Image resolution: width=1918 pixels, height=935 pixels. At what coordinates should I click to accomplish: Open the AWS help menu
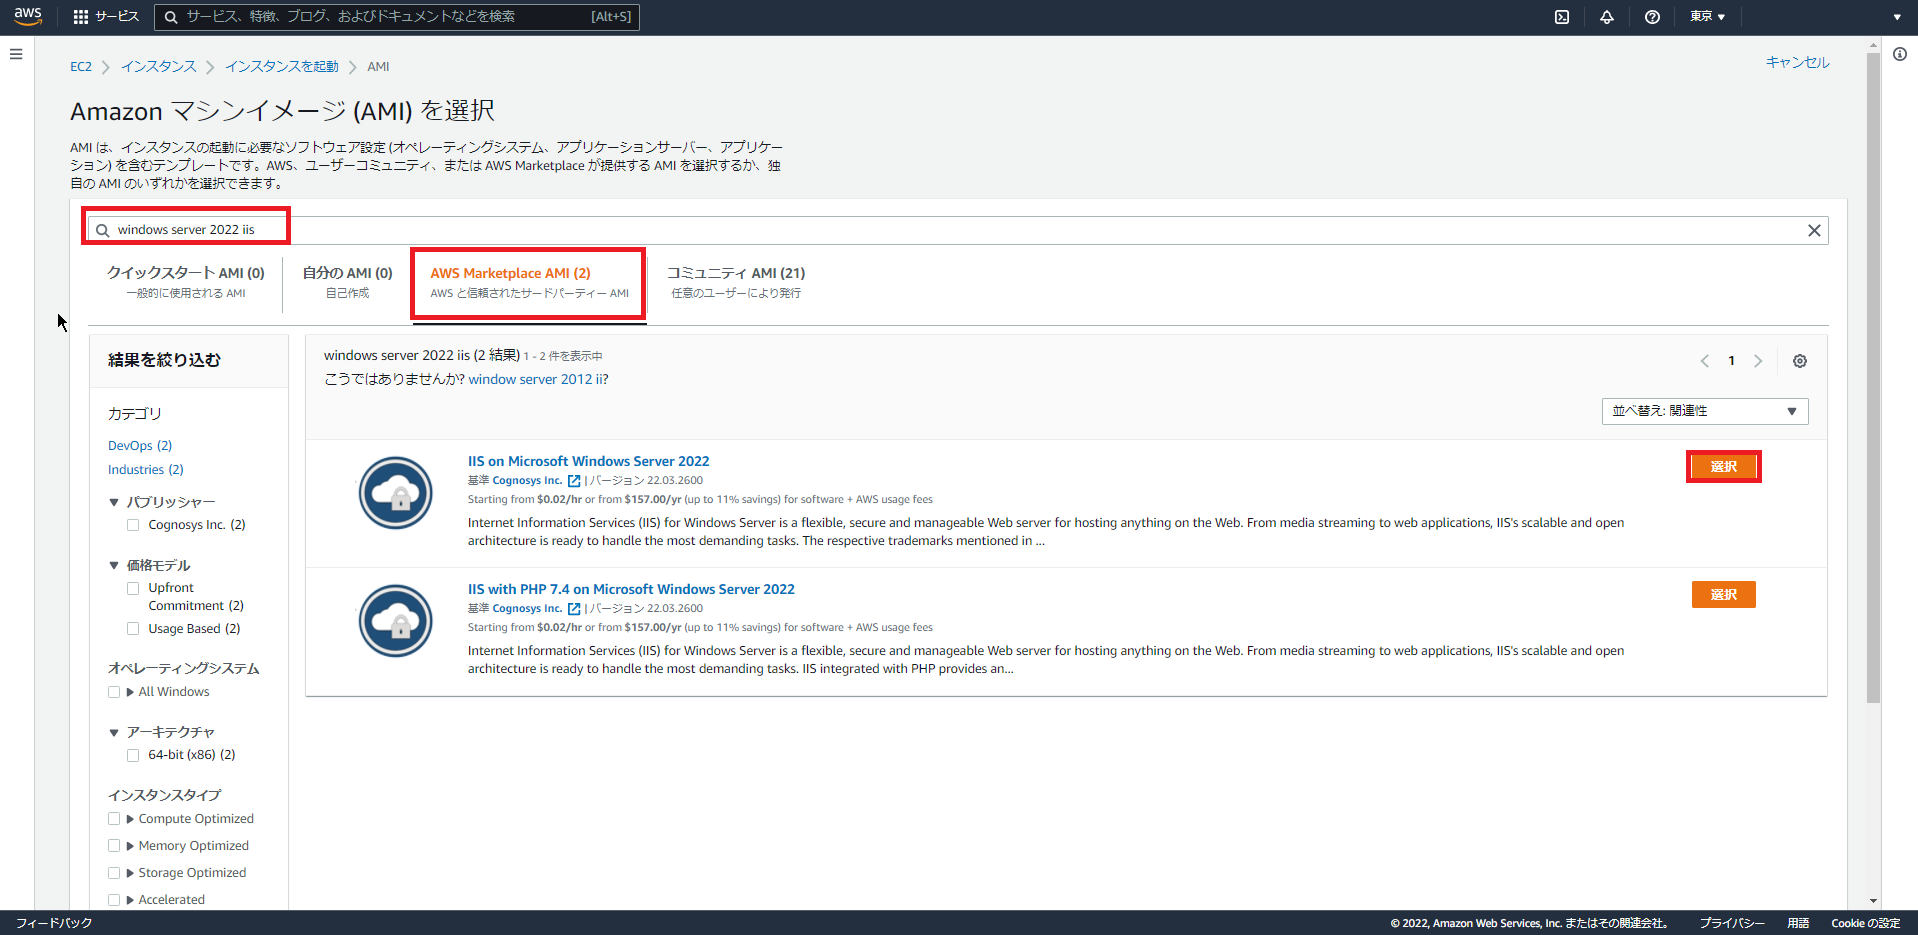pyautogui.click(x=1651, y=17)
